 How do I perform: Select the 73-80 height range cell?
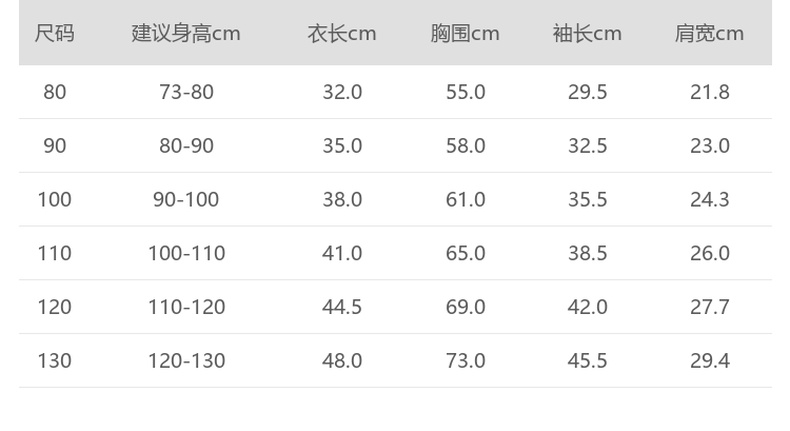click(x=186, y=92)
